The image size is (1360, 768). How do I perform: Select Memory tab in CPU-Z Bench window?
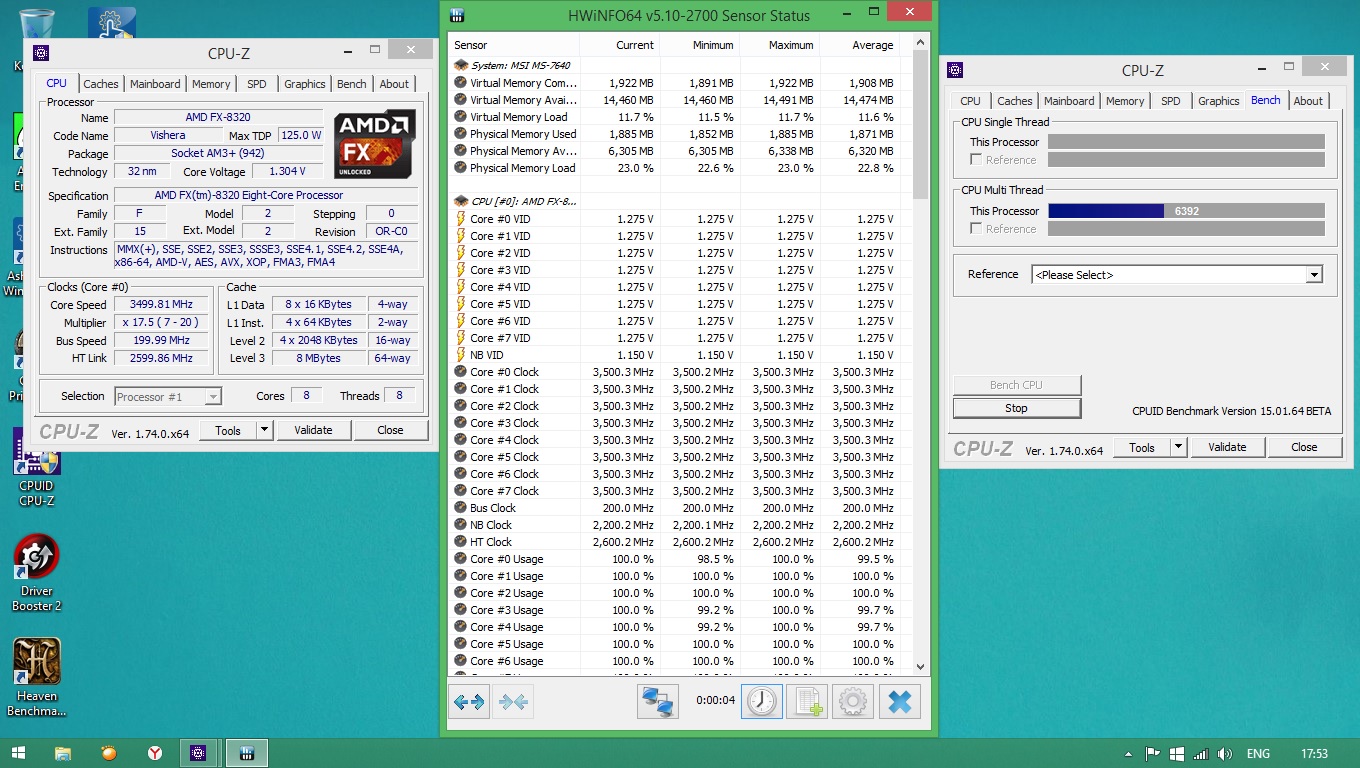(x=1125, y=101)
